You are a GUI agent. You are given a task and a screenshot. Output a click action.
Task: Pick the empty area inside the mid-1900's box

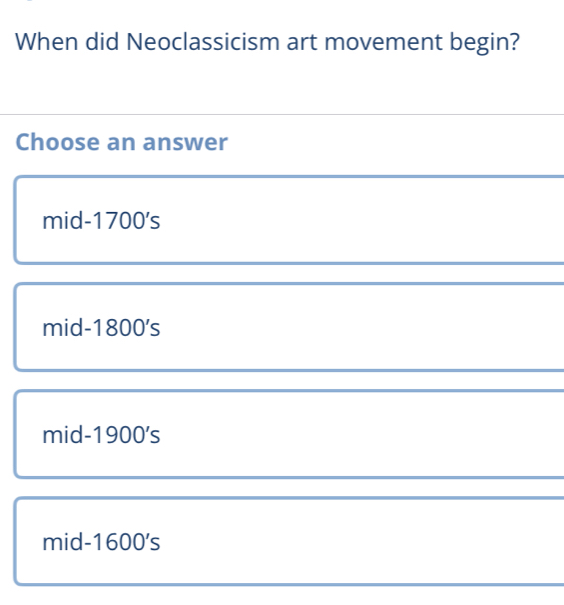(363, 434)
